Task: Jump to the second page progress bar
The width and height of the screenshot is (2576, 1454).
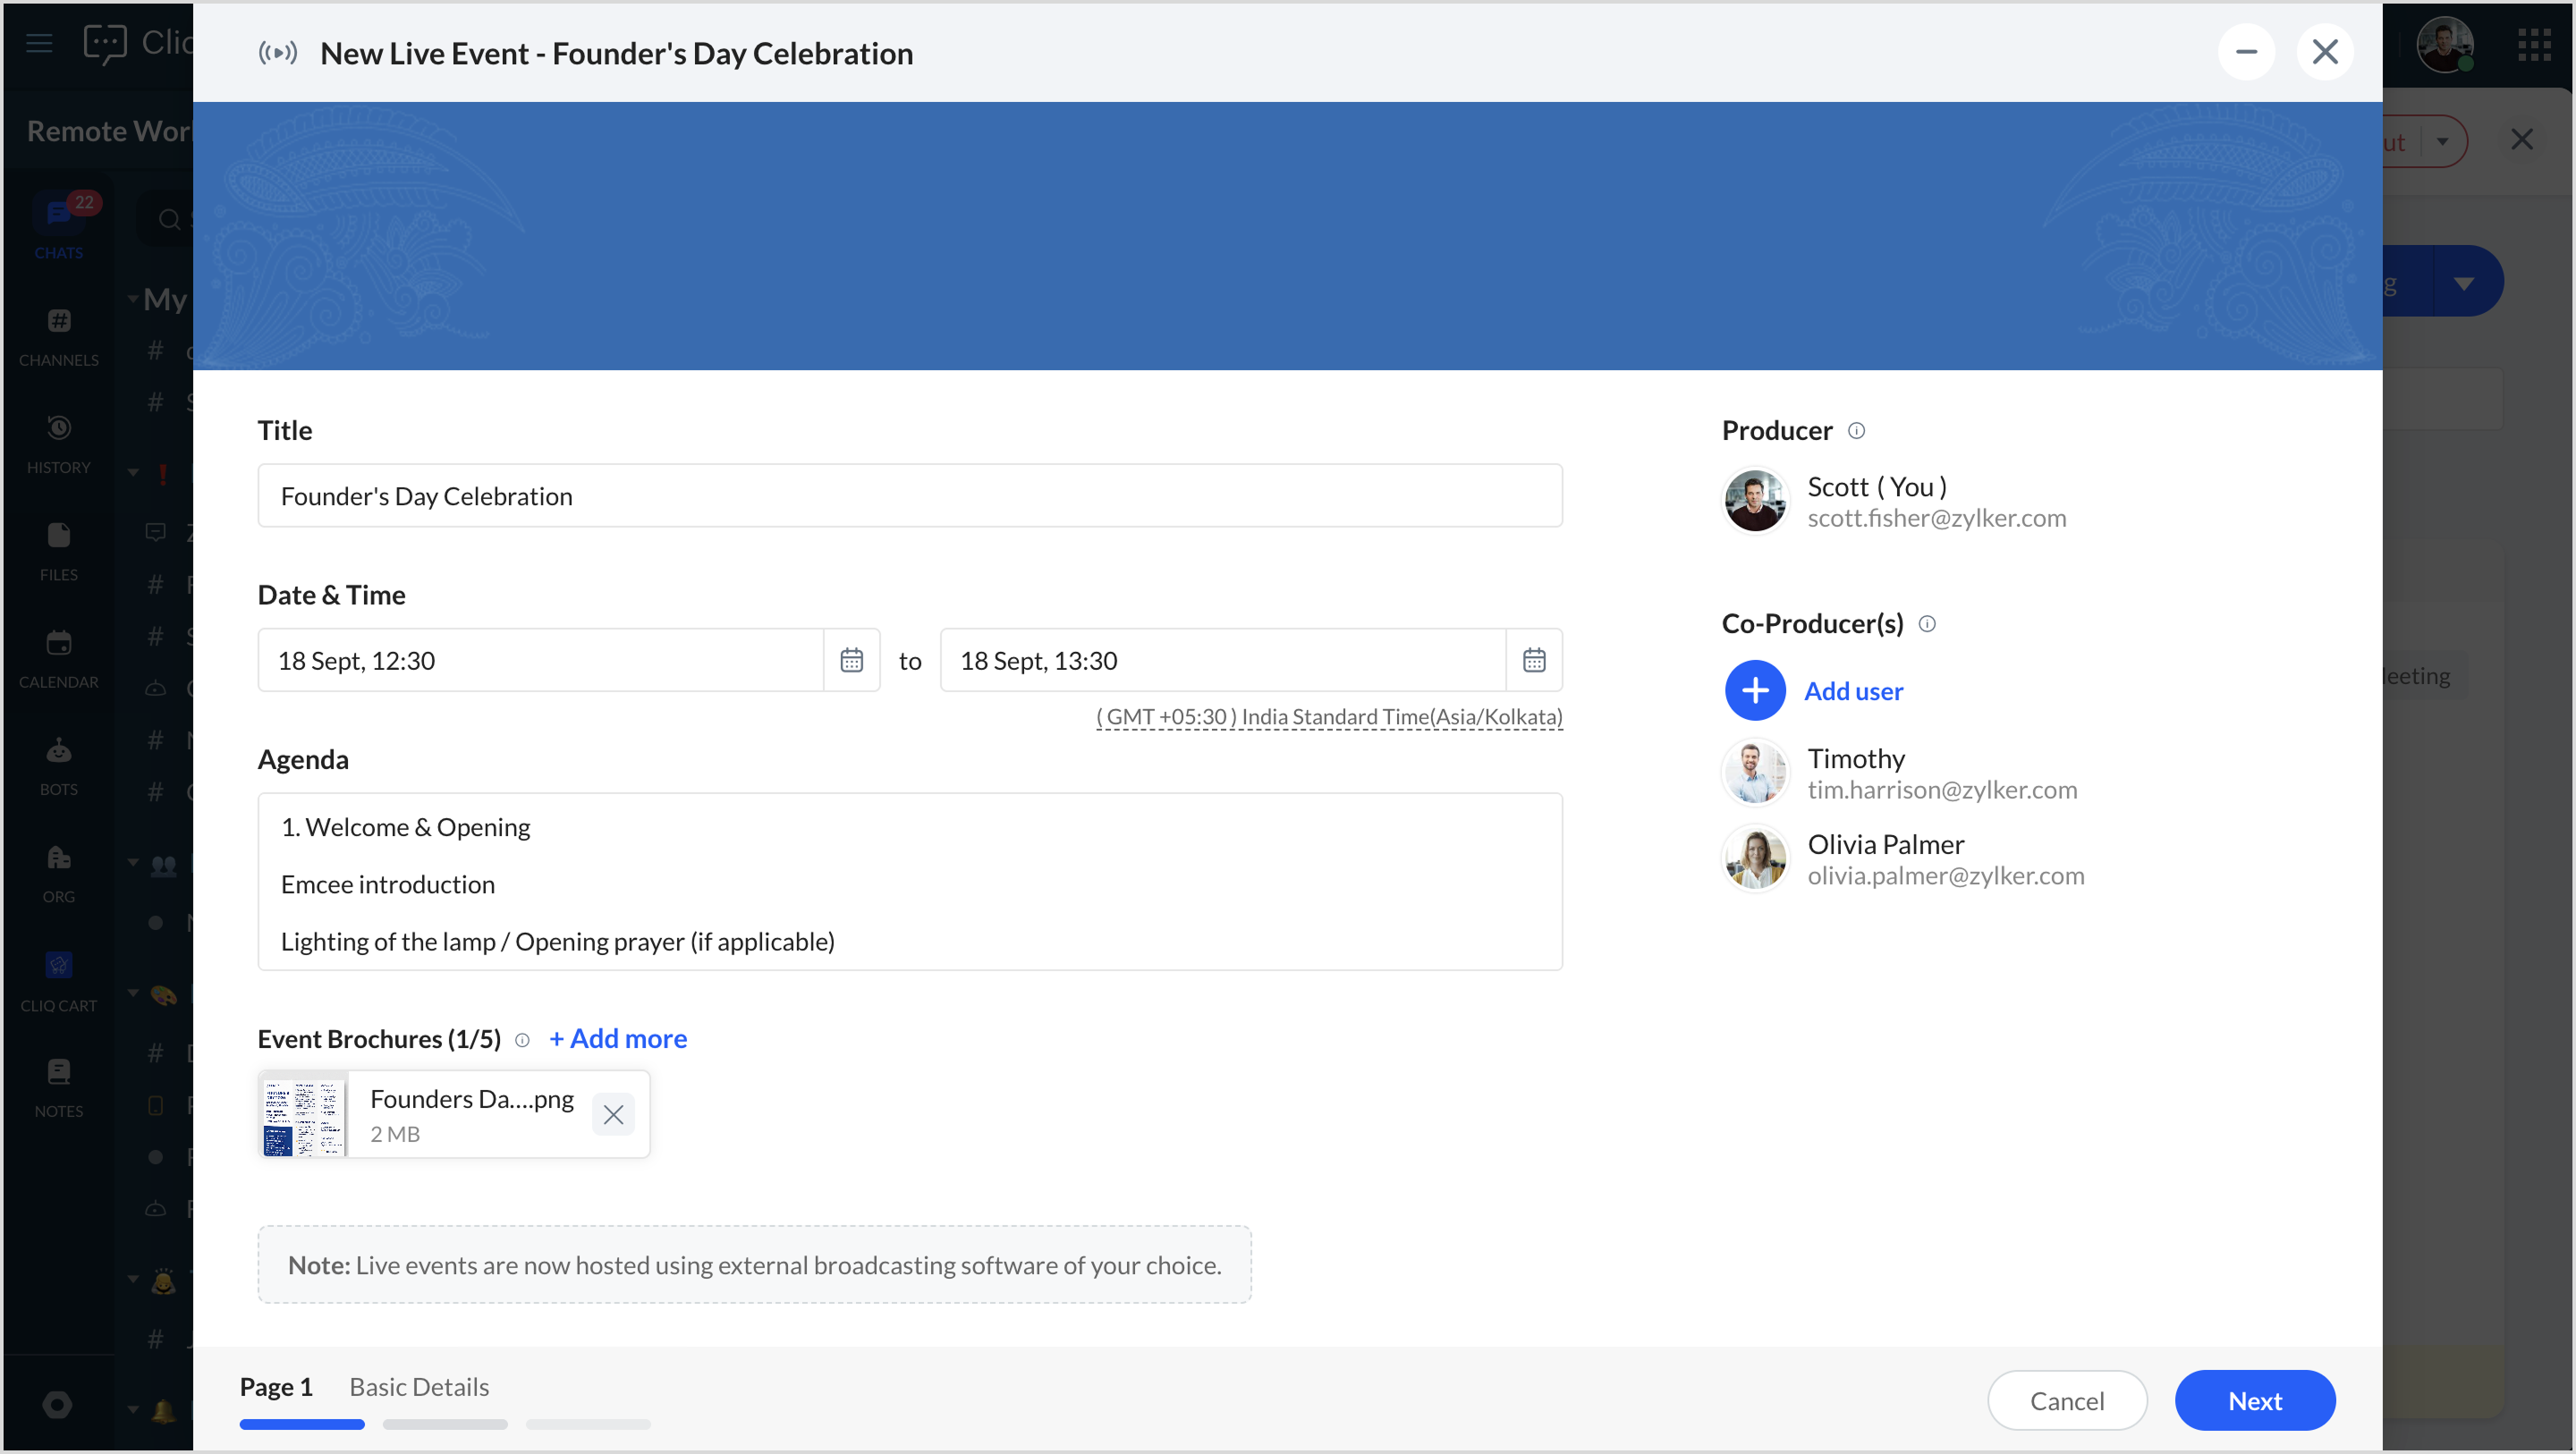Action: (445, 1423)
